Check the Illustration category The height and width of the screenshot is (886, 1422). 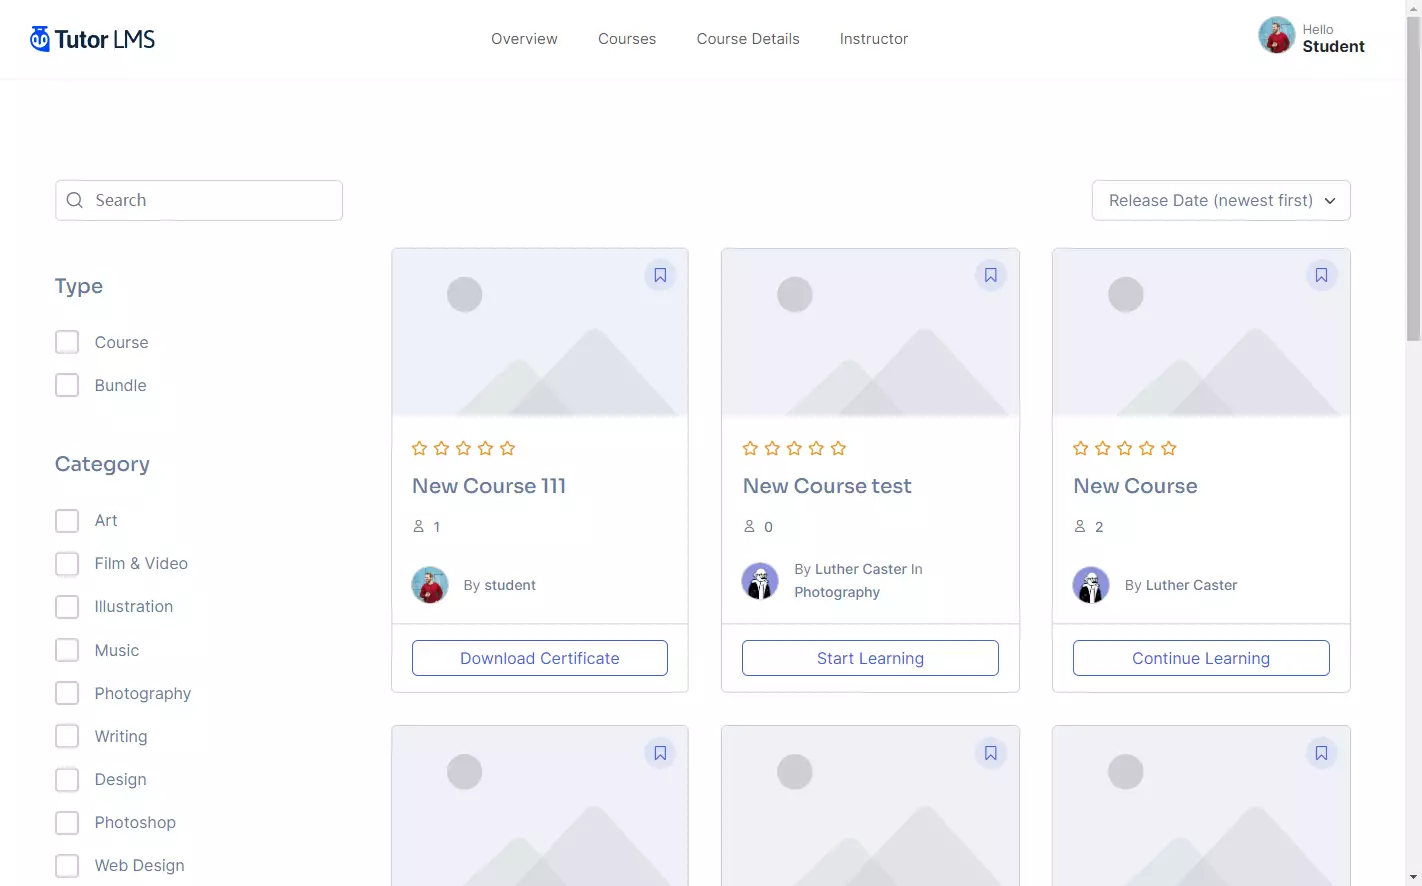[67, 606]
